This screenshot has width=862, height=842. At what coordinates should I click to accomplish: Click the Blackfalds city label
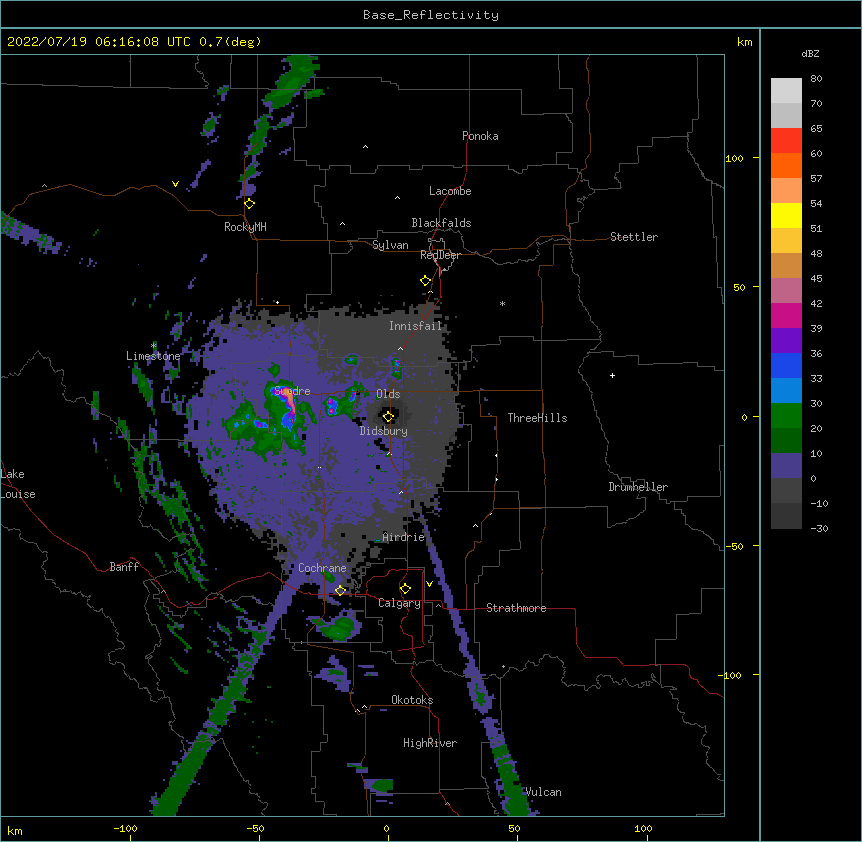(441, 223)
